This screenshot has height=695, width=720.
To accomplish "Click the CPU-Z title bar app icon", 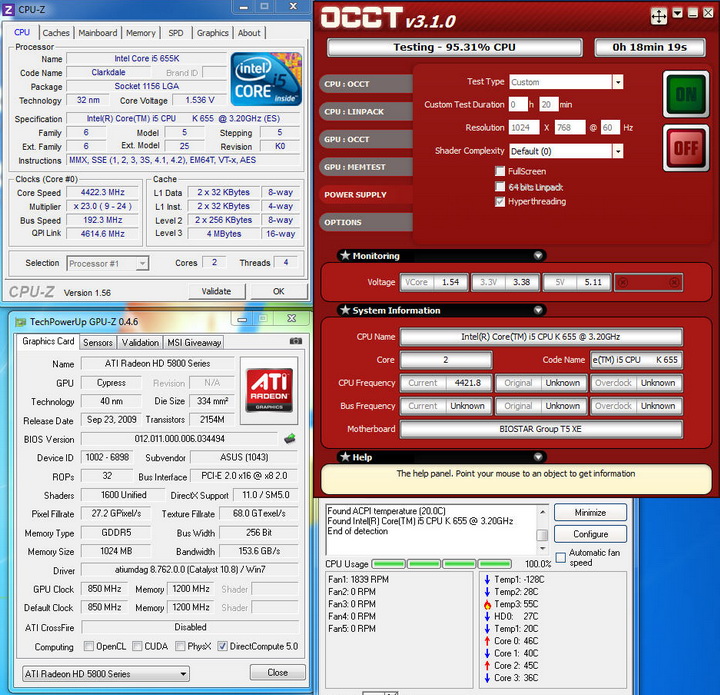I will tap(9, 9).
